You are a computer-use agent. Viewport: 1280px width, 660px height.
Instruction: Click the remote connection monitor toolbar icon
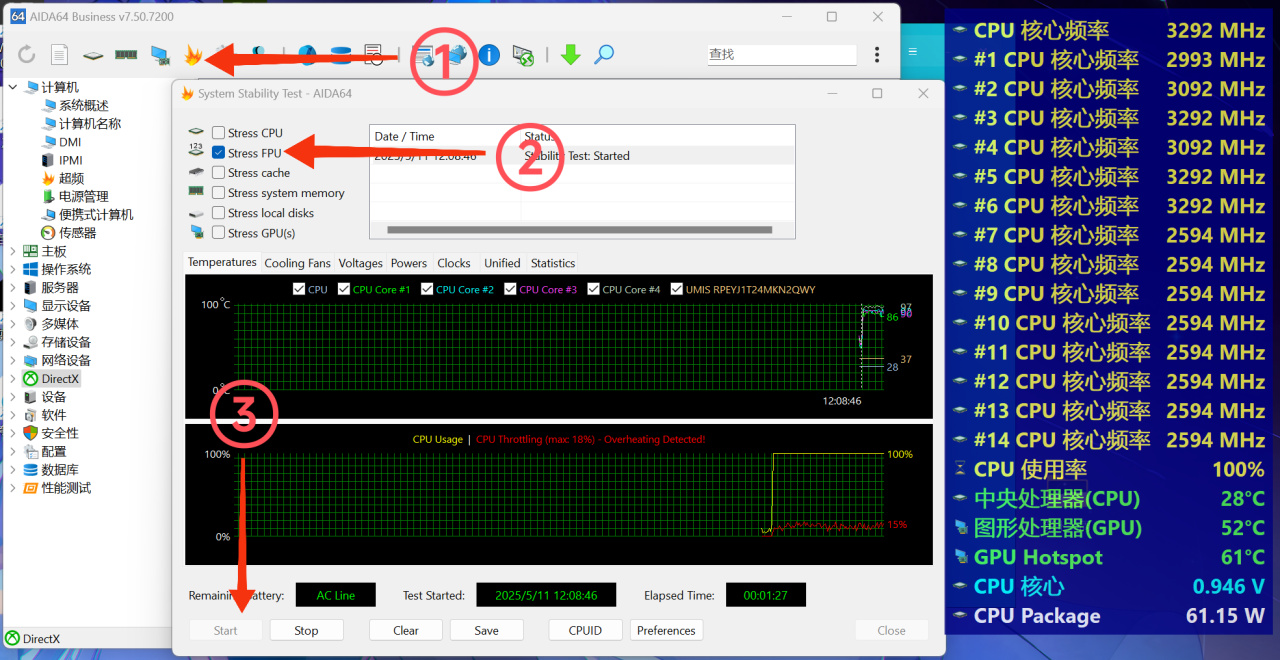522,55
